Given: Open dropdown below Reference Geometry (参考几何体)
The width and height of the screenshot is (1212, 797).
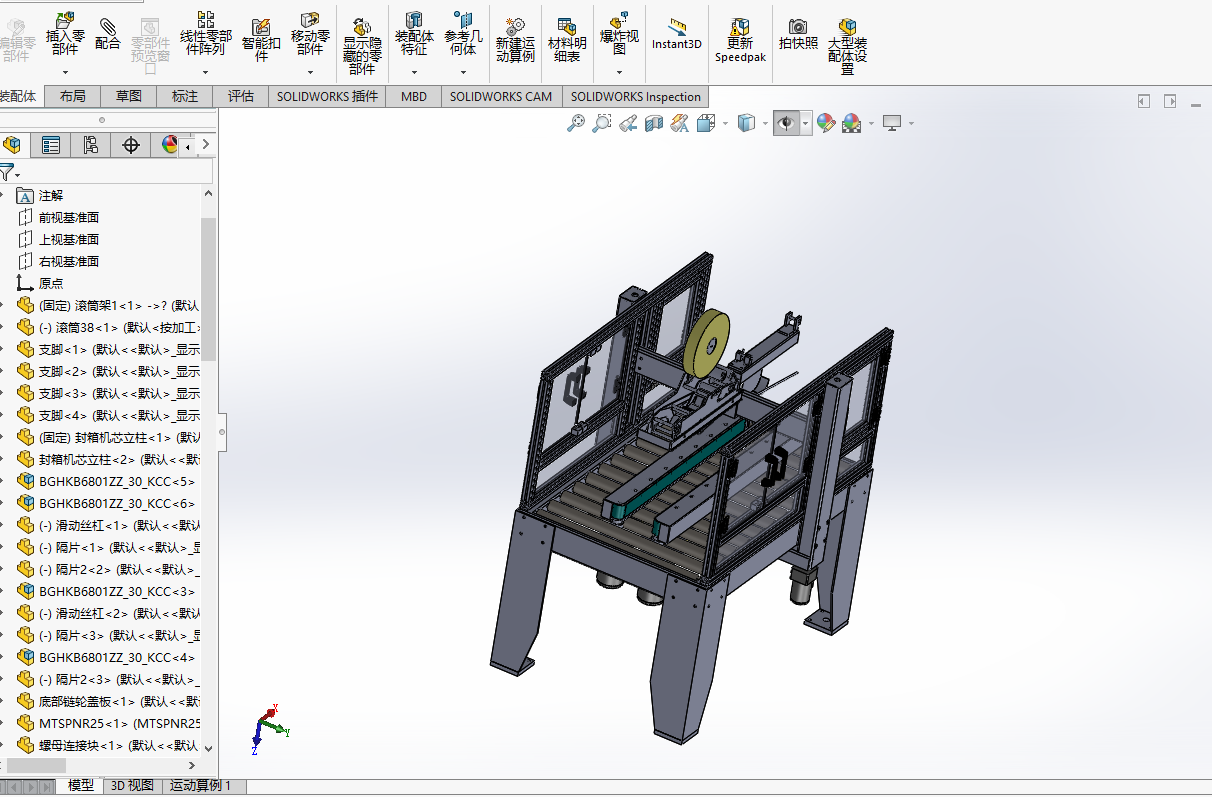Looking at the screenshot, I should coord(463,72).
